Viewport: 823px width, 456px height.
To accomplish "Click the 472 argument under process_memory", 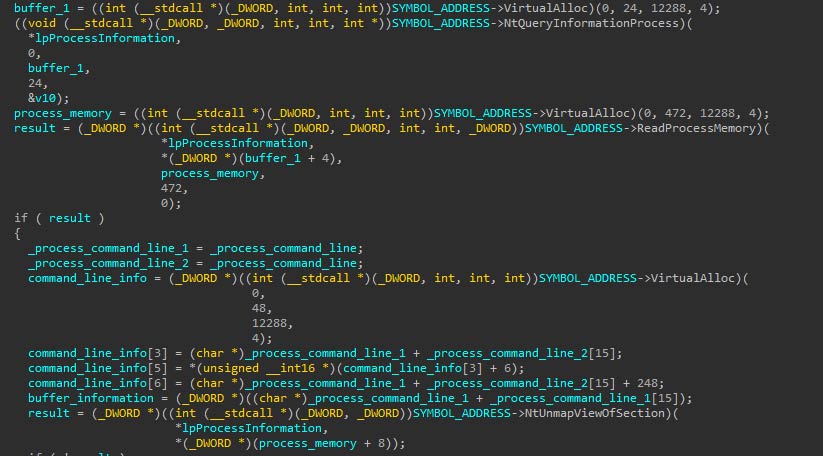I will click(171, 188).
